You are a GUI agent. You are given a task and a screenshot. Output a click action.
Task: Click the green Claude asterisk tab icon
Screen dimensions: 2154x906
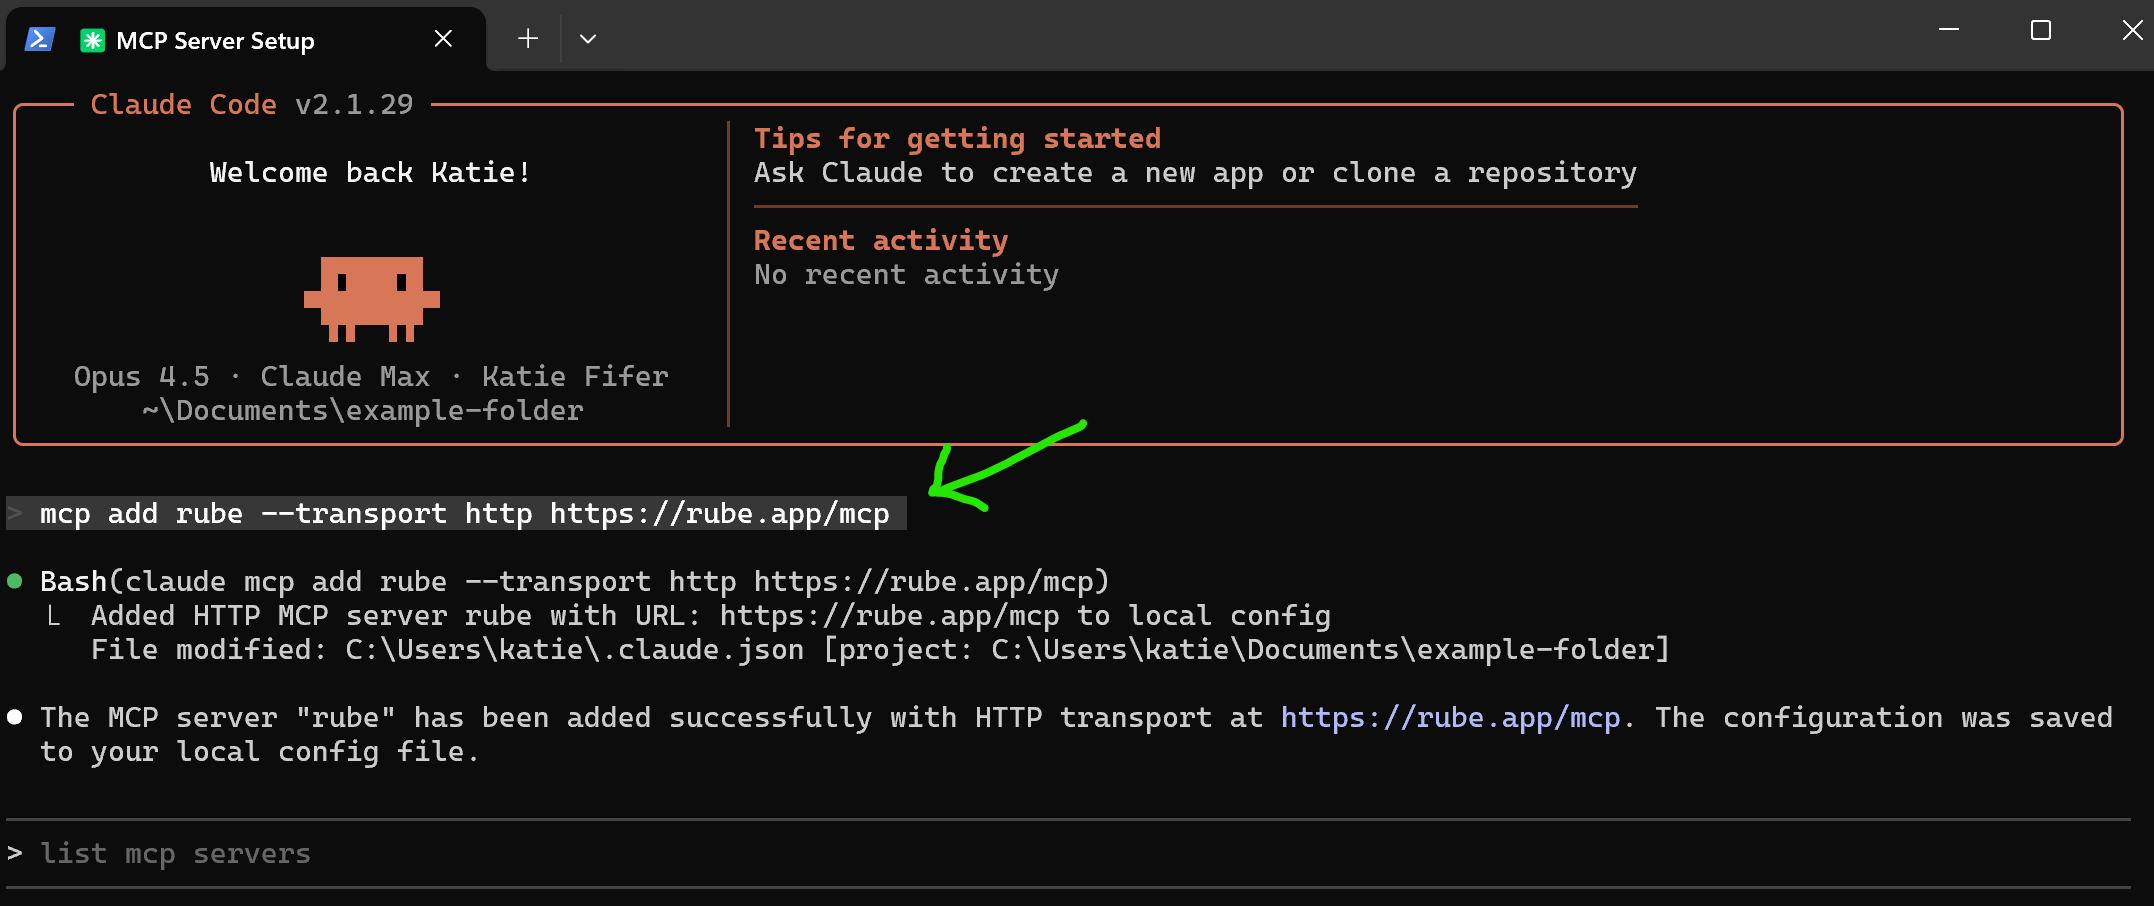click(x=92, y=41)
